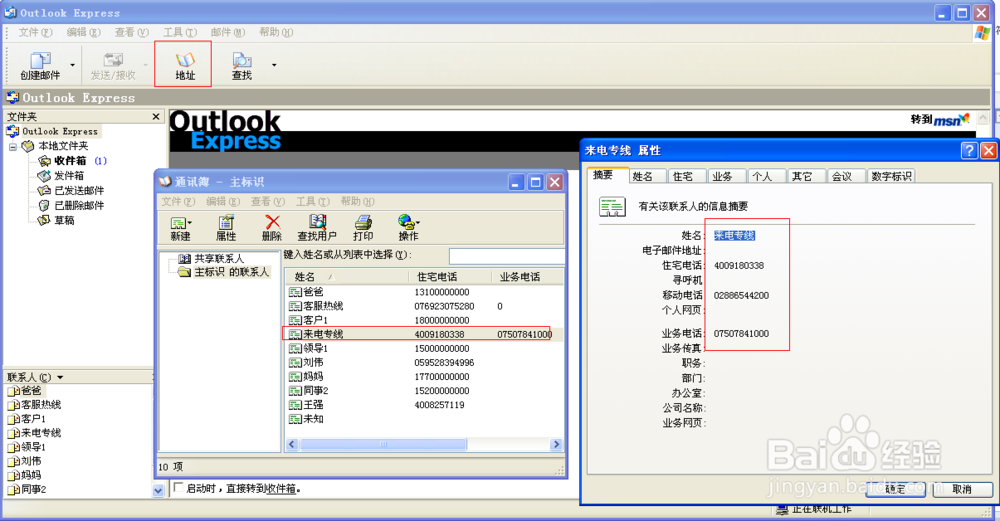The height and width of the screenshot is (521, 1000).
Task: Click the 创建邮件 toolbar icon
Action: 40,66
